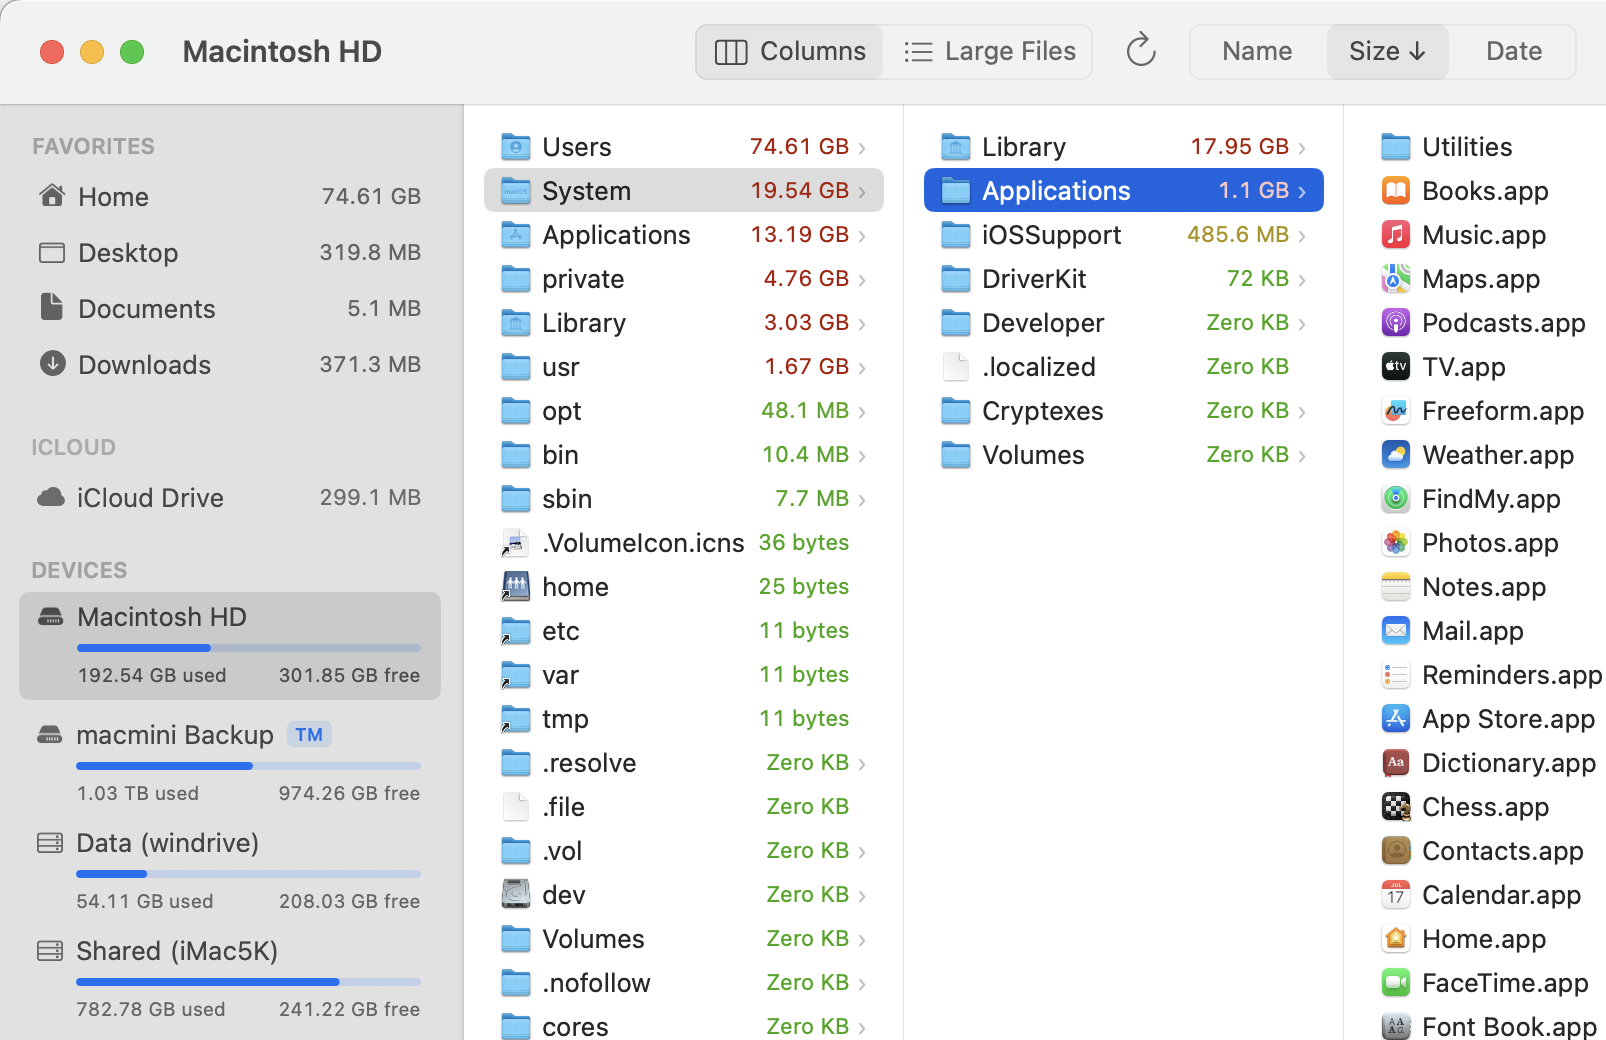This screenshot has height=1040, width=1606.
Task: Click the Photos.app icon
Action: (x=1396, y=543)
